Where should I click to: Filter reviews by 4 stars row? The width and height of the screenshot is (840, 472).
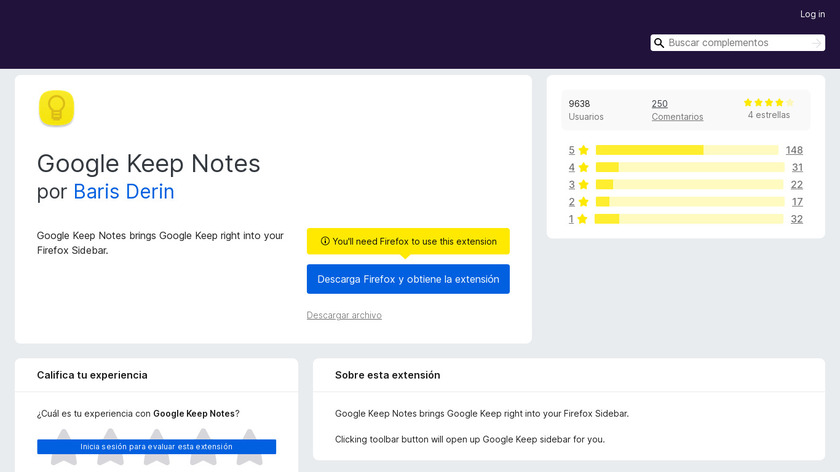pos(687,167)
